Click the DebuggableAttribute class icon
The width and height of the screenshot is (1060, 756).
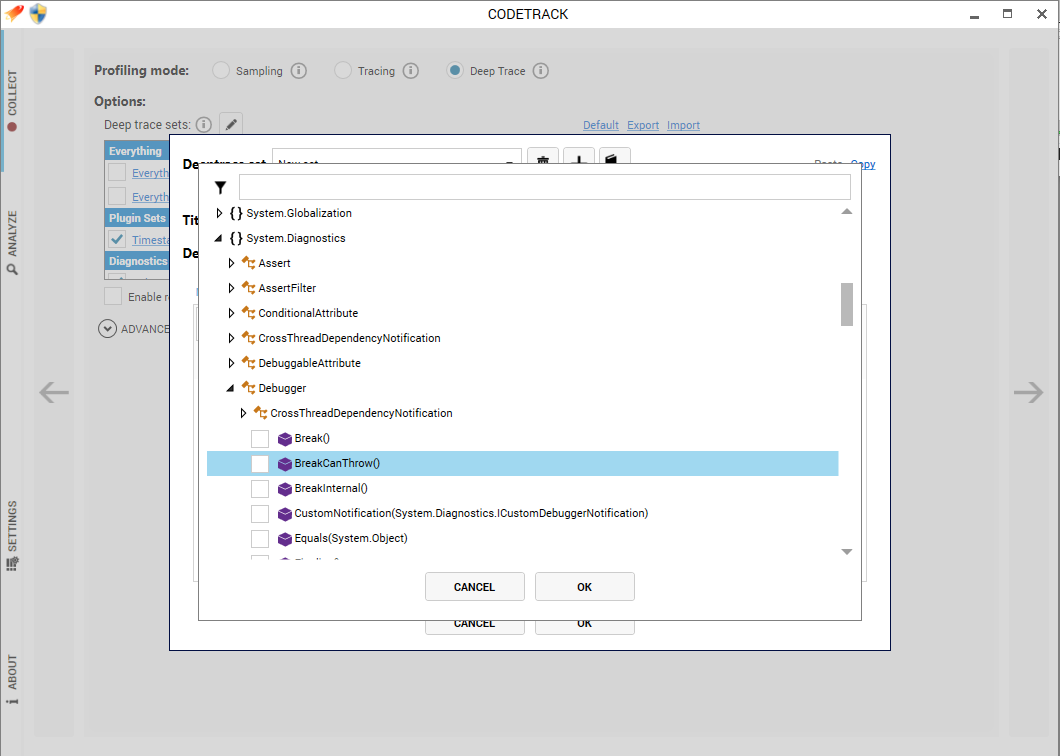pos(249,363)
